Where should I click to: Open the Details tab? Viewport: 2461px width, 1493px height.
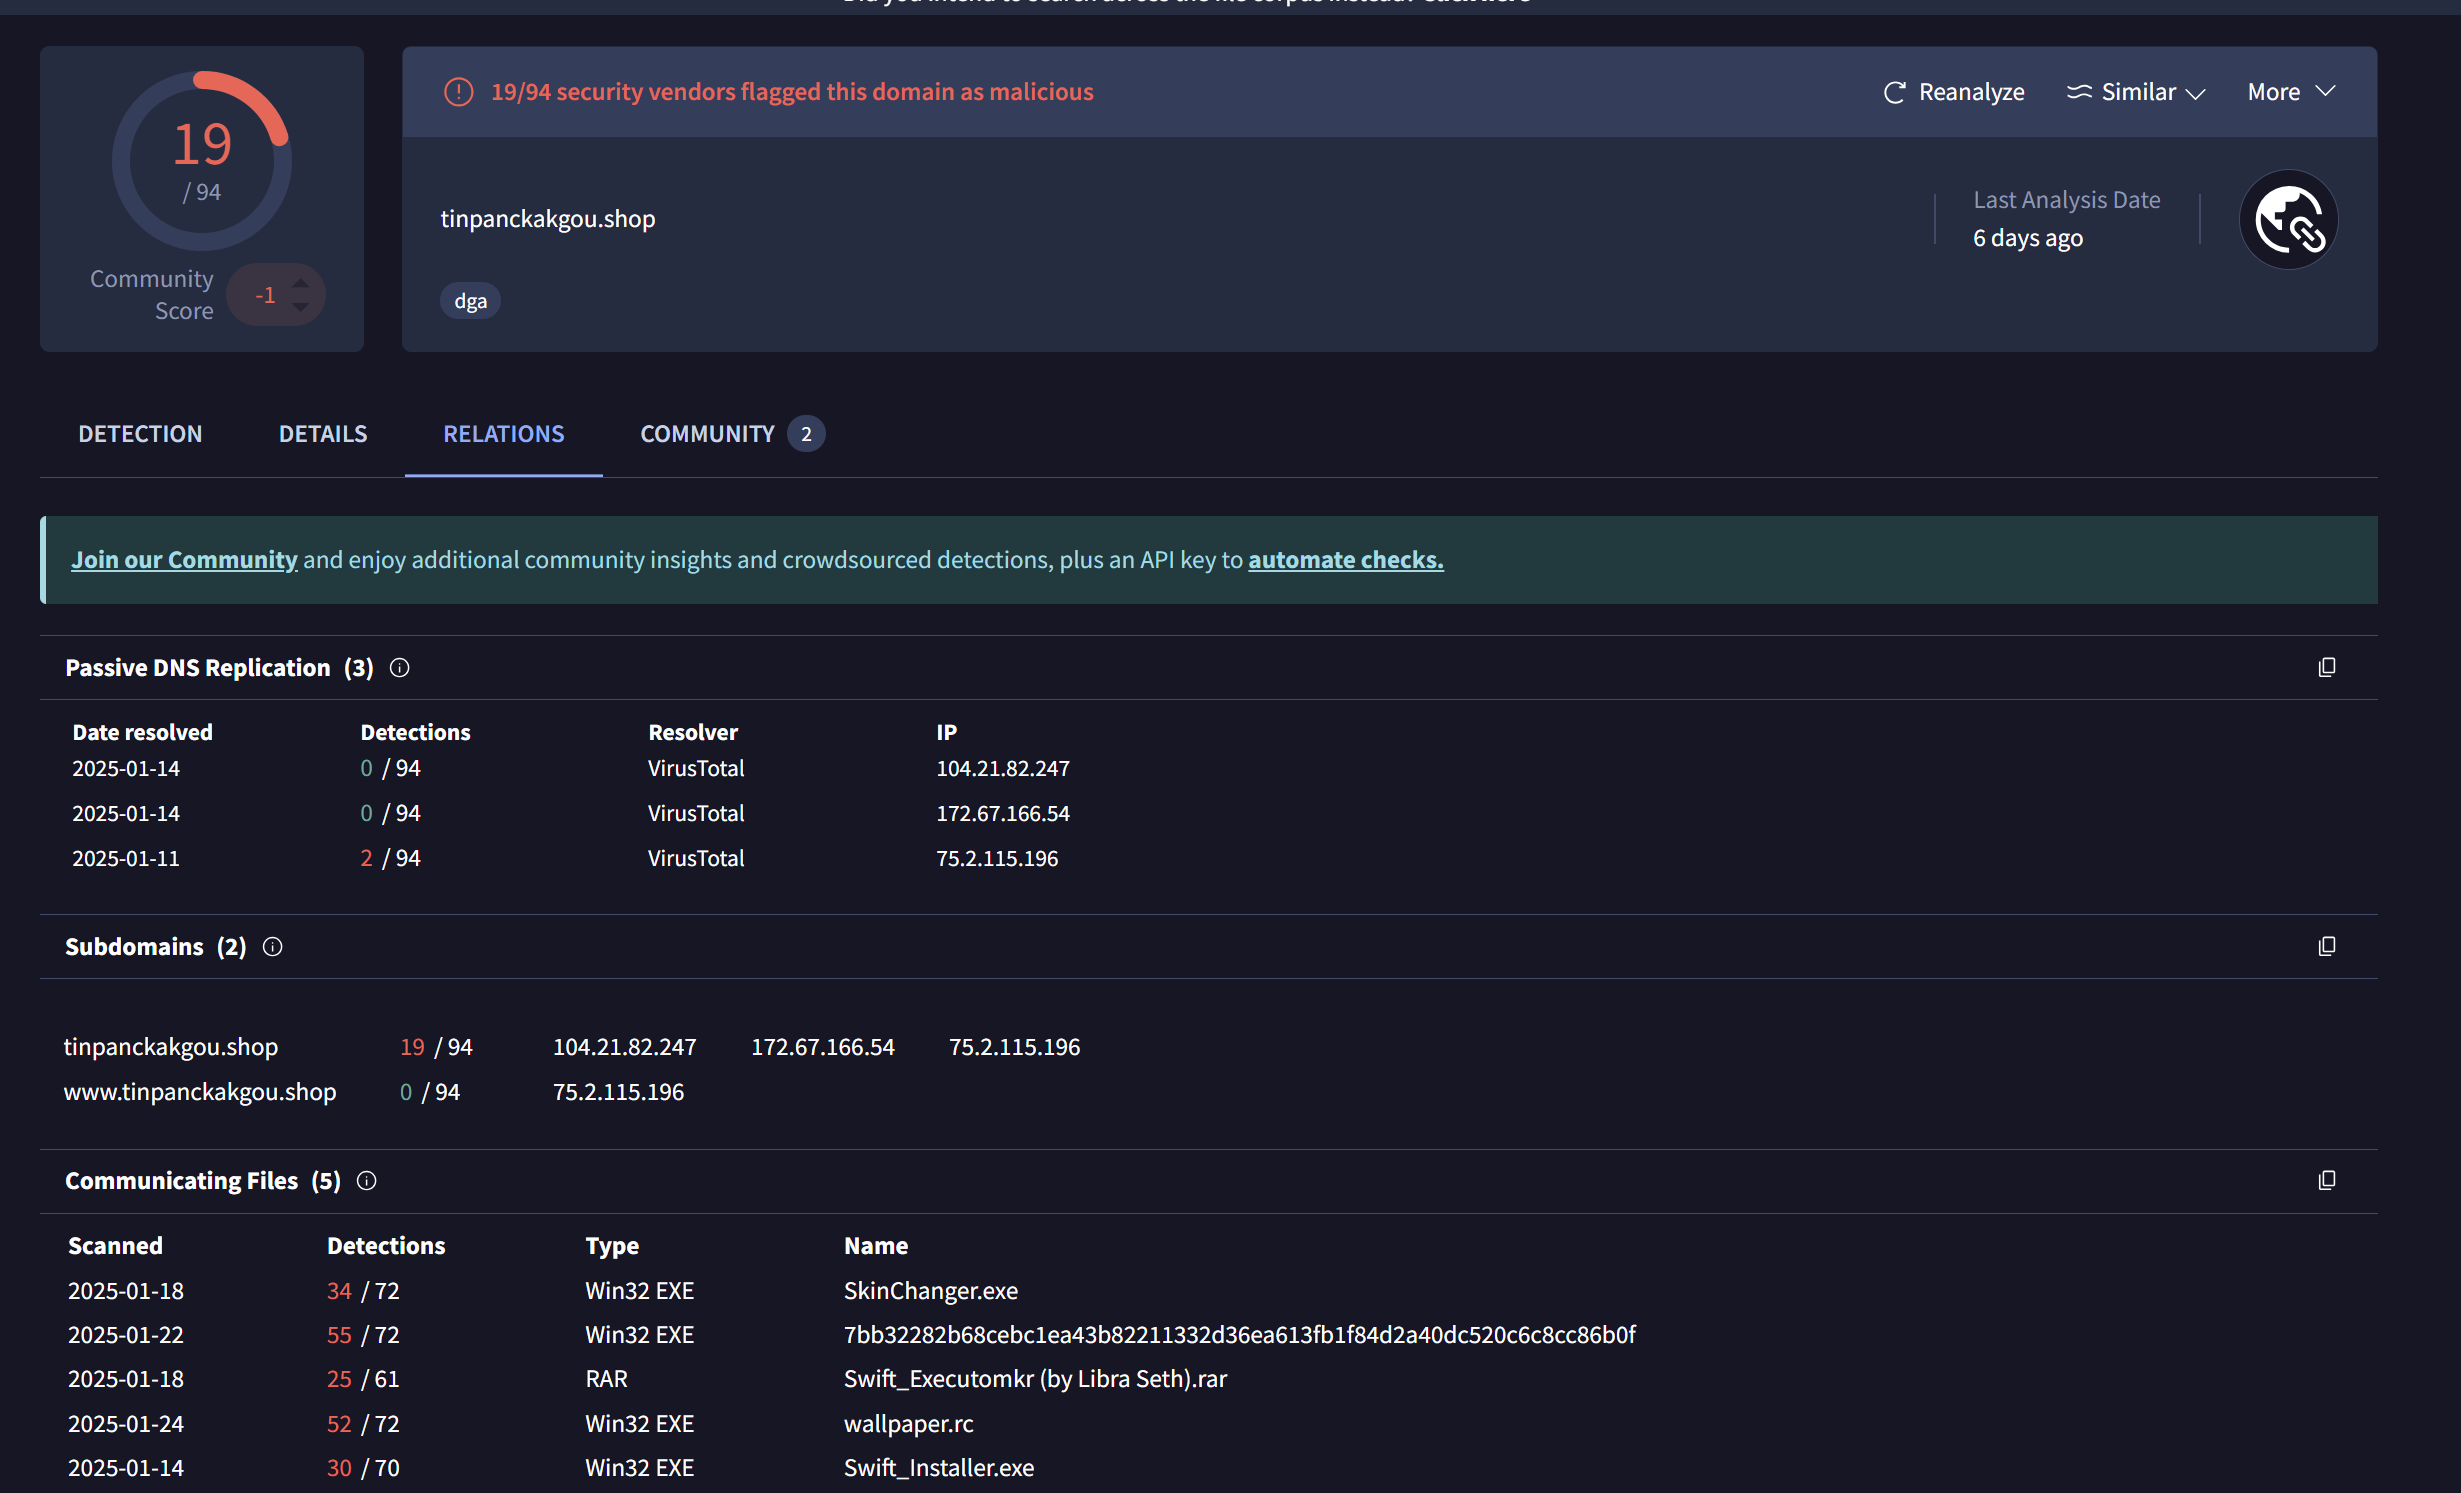pos(323,434)
